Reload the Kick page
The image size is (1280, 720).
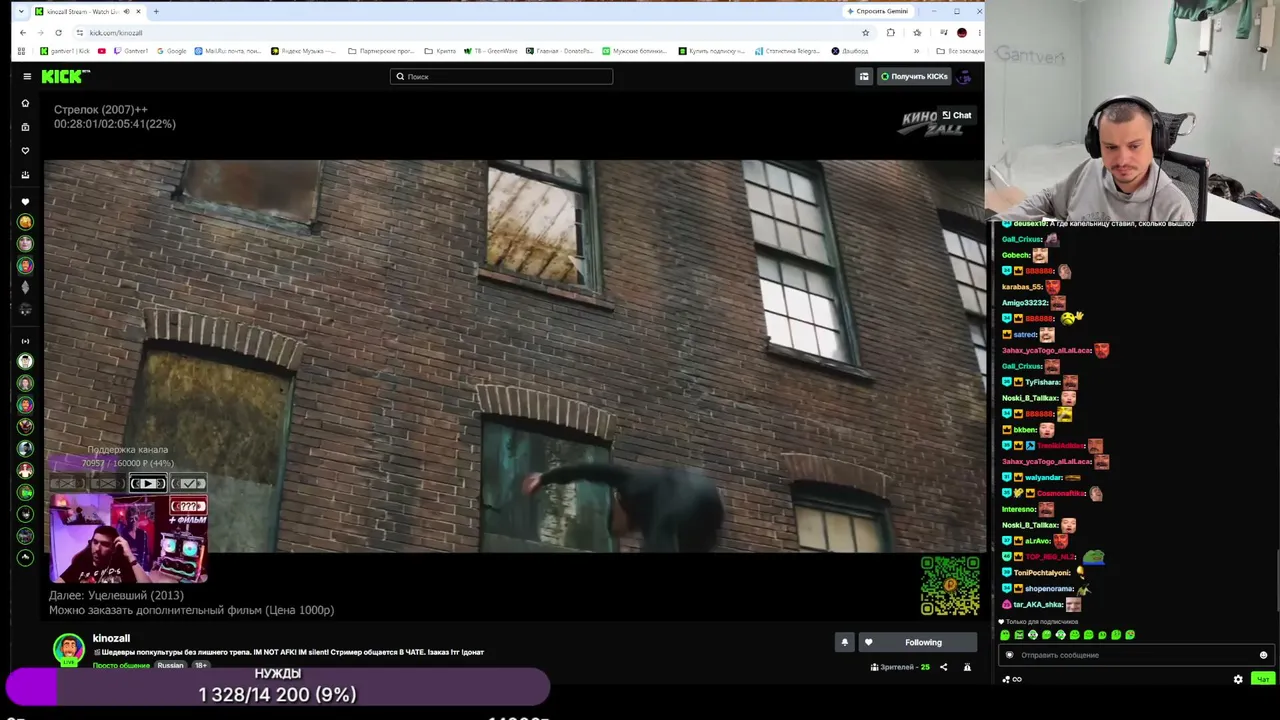pos(58,32)
